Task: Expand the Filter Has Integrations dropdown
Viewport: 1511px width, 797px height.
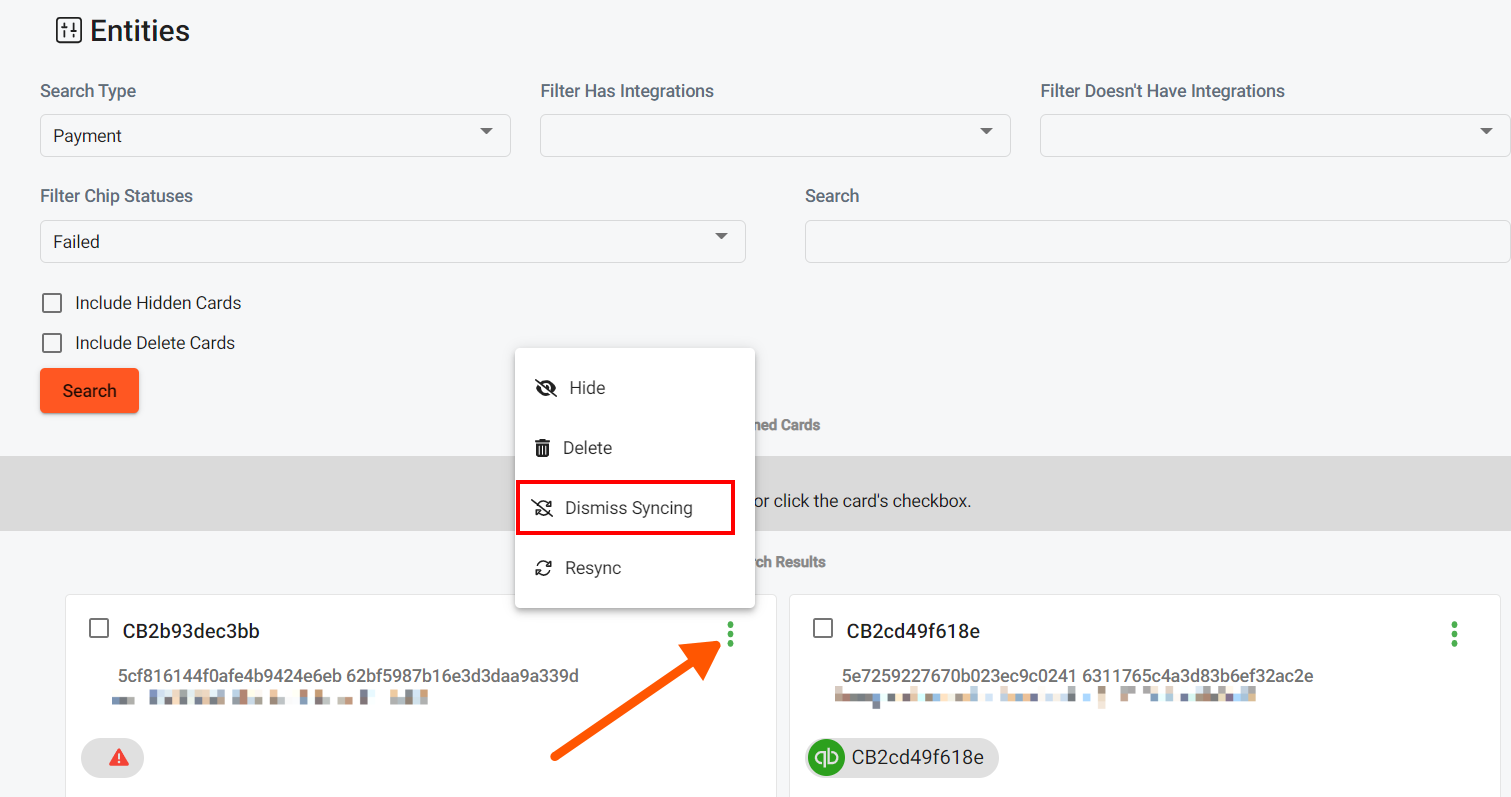Action: tap(775, 135)
